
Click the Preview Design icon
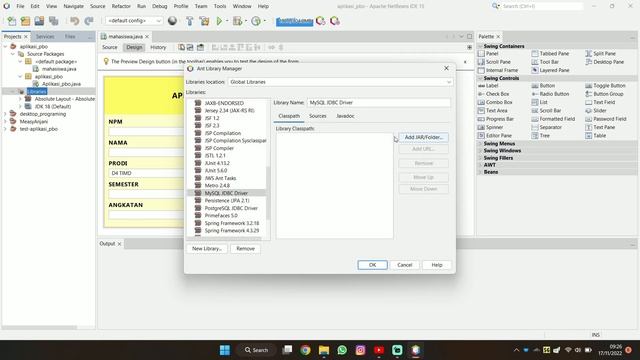(x=200, y=47)
